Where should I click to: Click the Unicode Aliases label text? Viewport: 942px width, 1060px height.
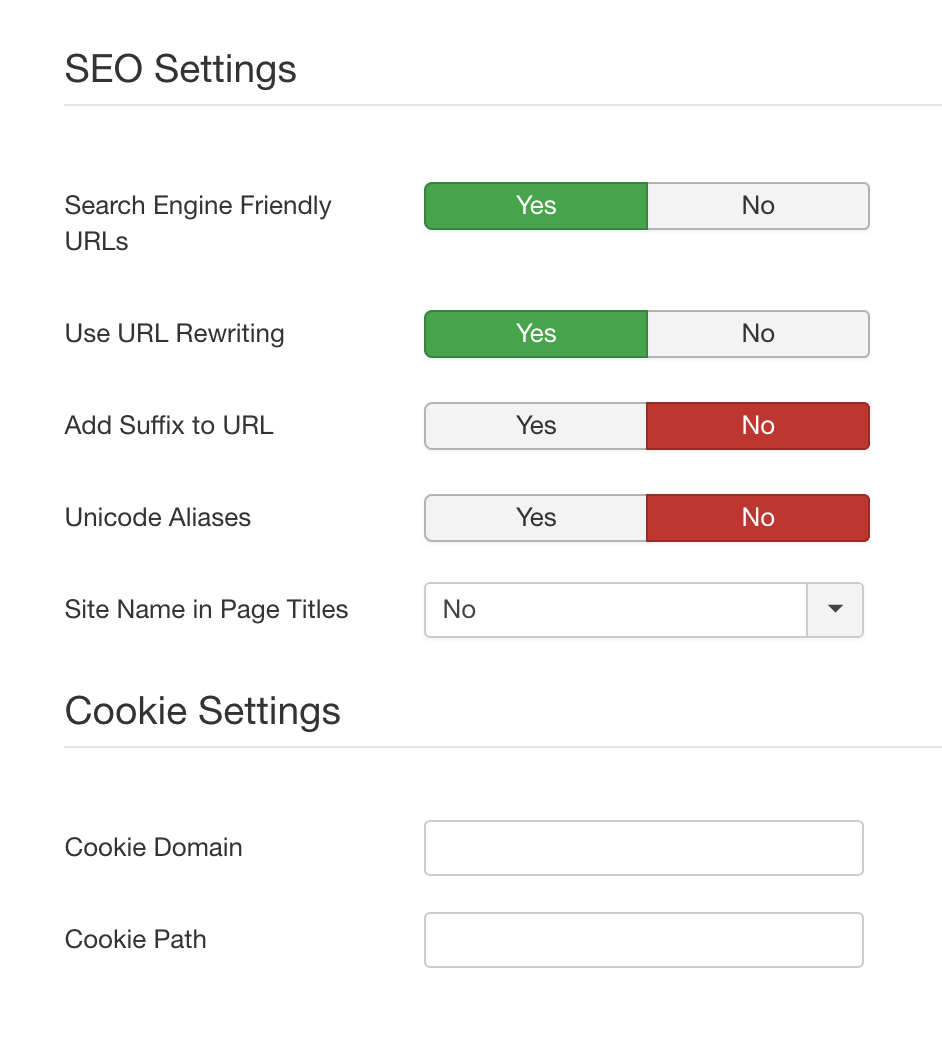point(158,518)
